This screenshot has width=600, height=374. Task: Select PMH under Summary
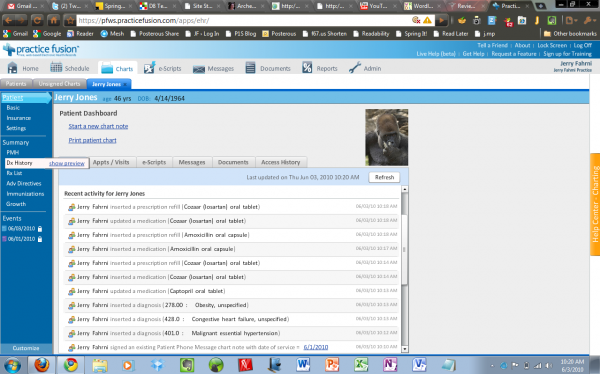click(13, 152)
